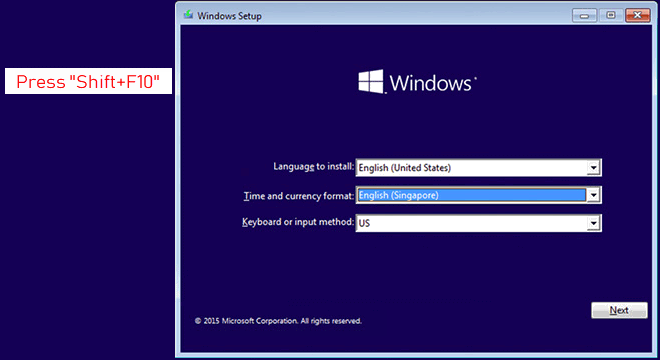The image size is (660, 360).
Task: Click the "Keyboard or input method:" label
Action: [x=298, y=222]
